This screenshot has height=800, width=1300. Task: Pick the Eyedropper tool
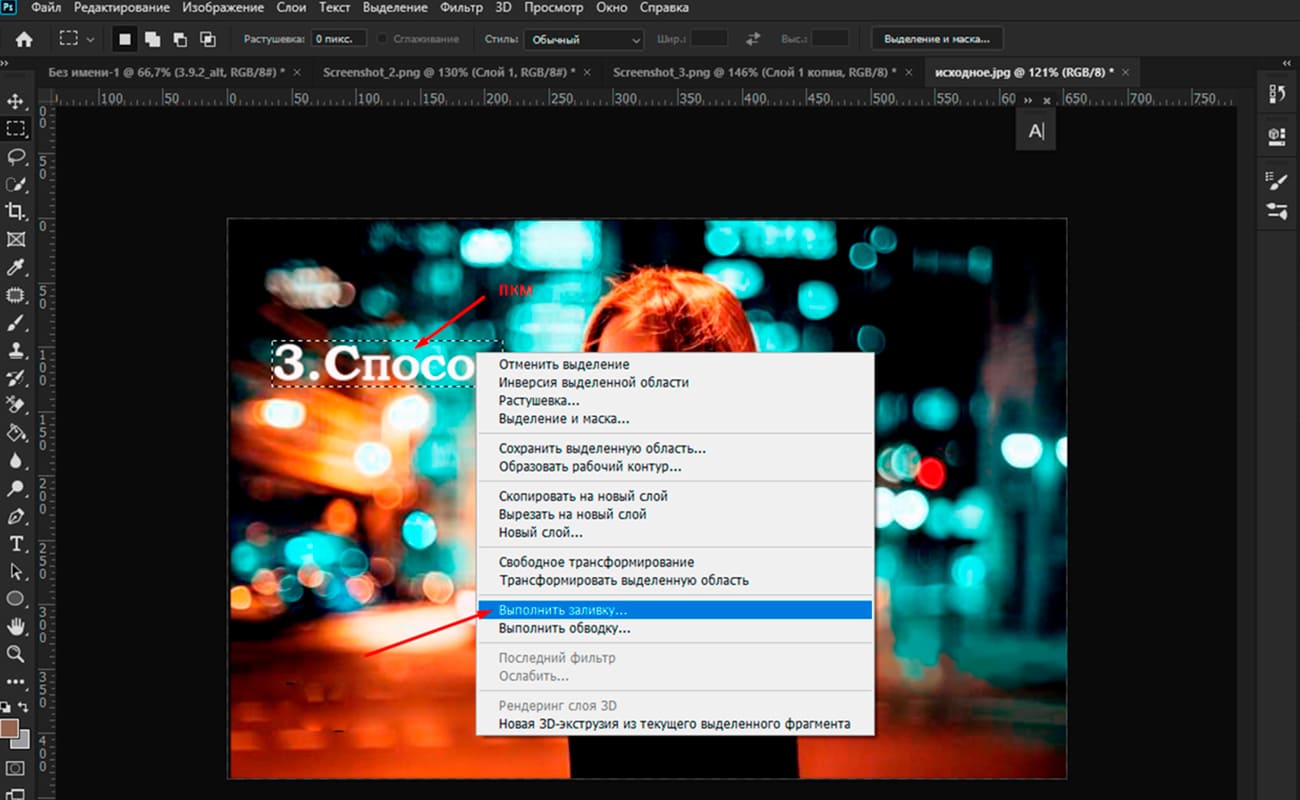[x=16, y=267]
